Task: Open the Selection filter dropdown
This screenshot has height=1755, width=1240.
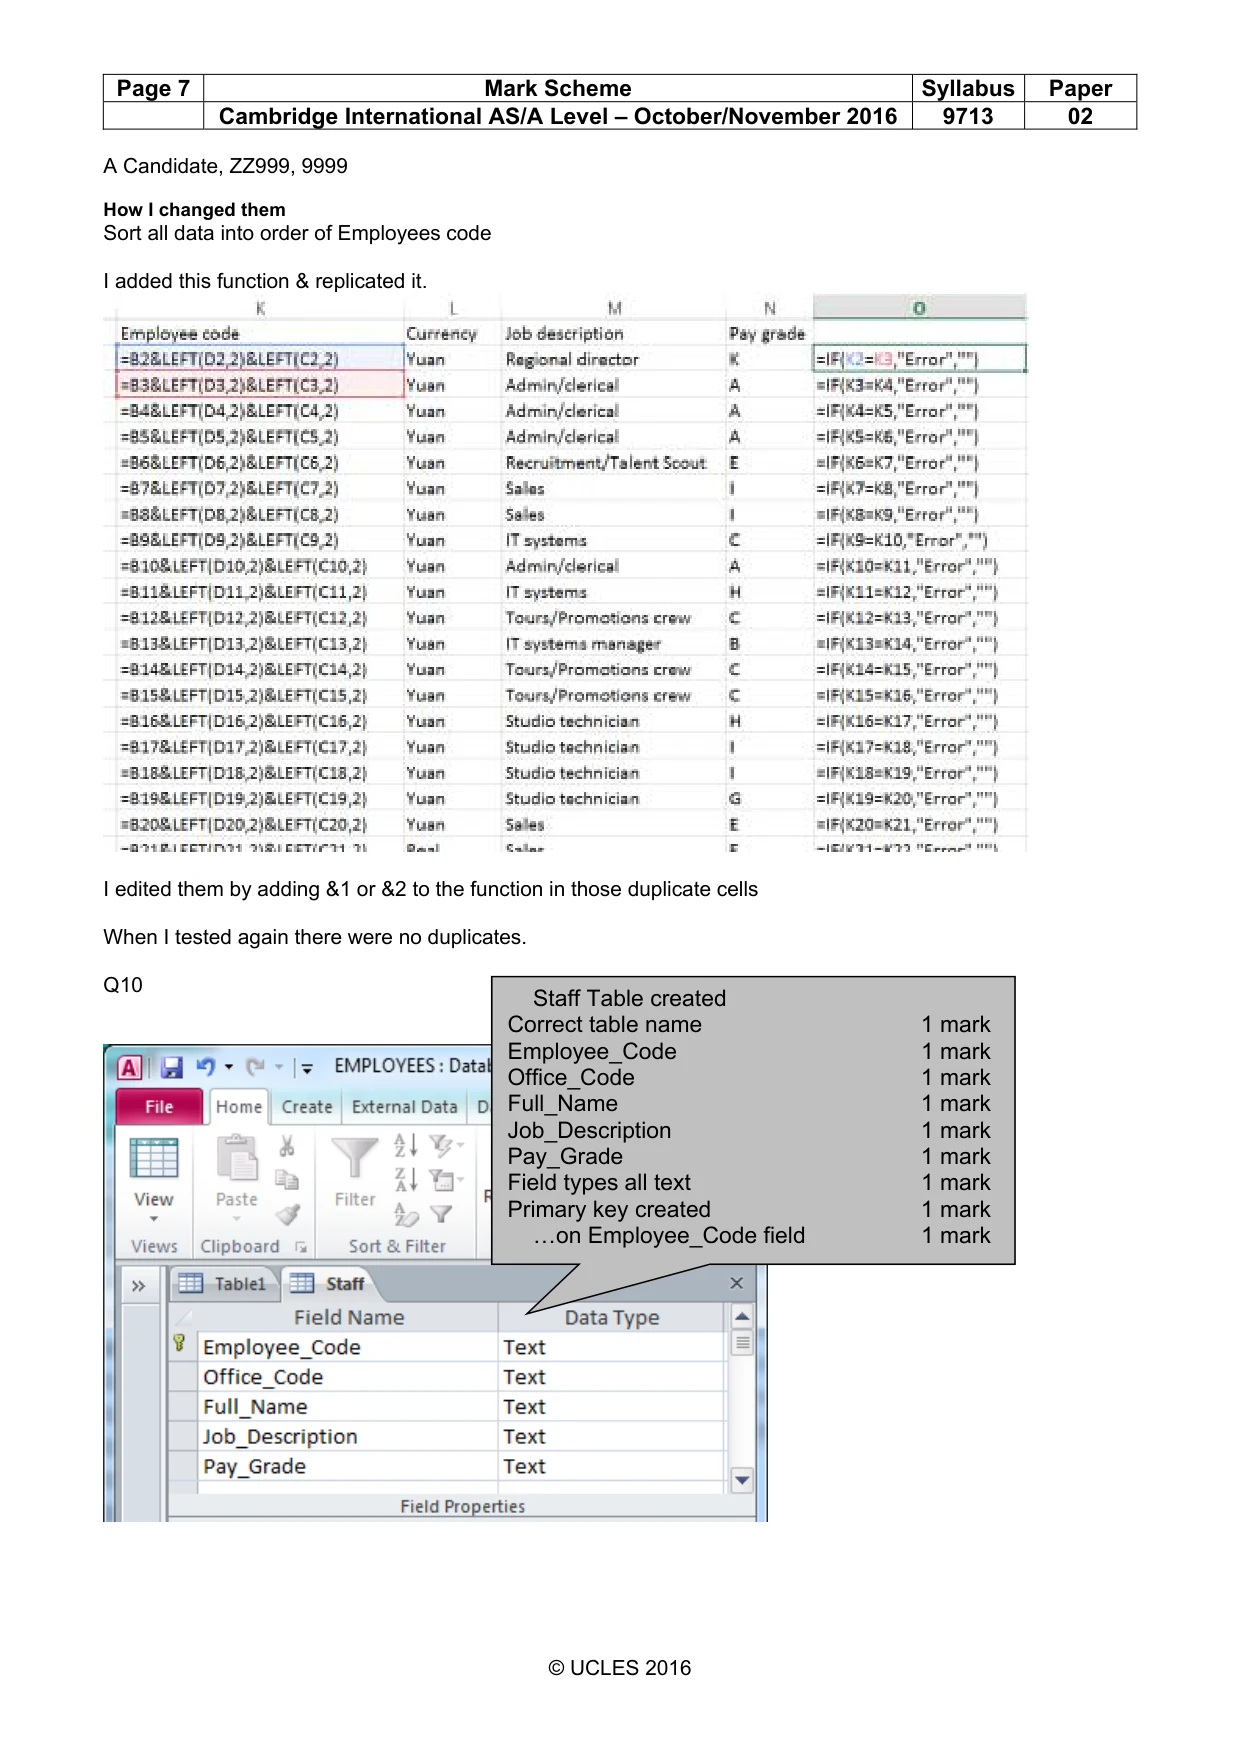Action: click(x=445, y=1145)
